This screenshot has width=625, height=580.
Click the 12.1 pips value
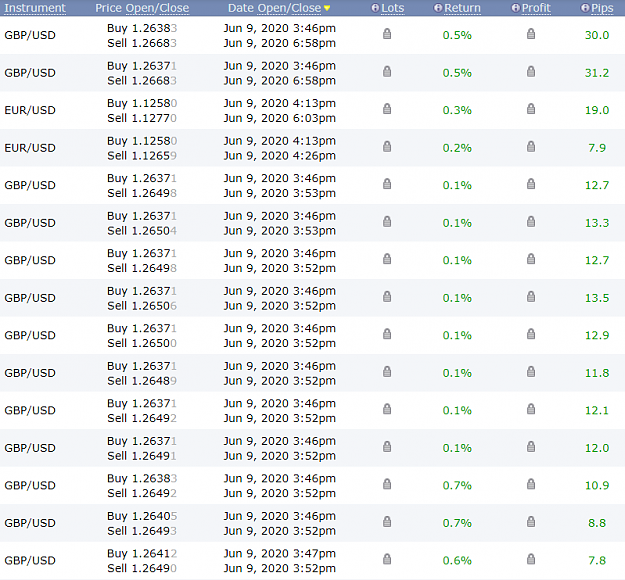597,410
